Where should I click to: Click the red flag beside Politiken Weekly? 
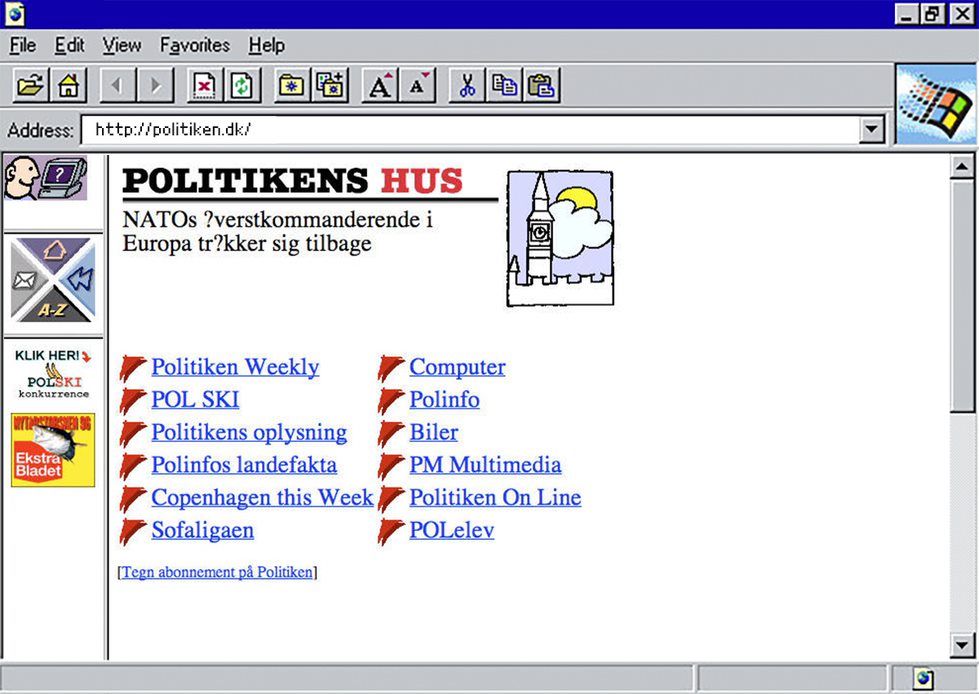point(132,368)
